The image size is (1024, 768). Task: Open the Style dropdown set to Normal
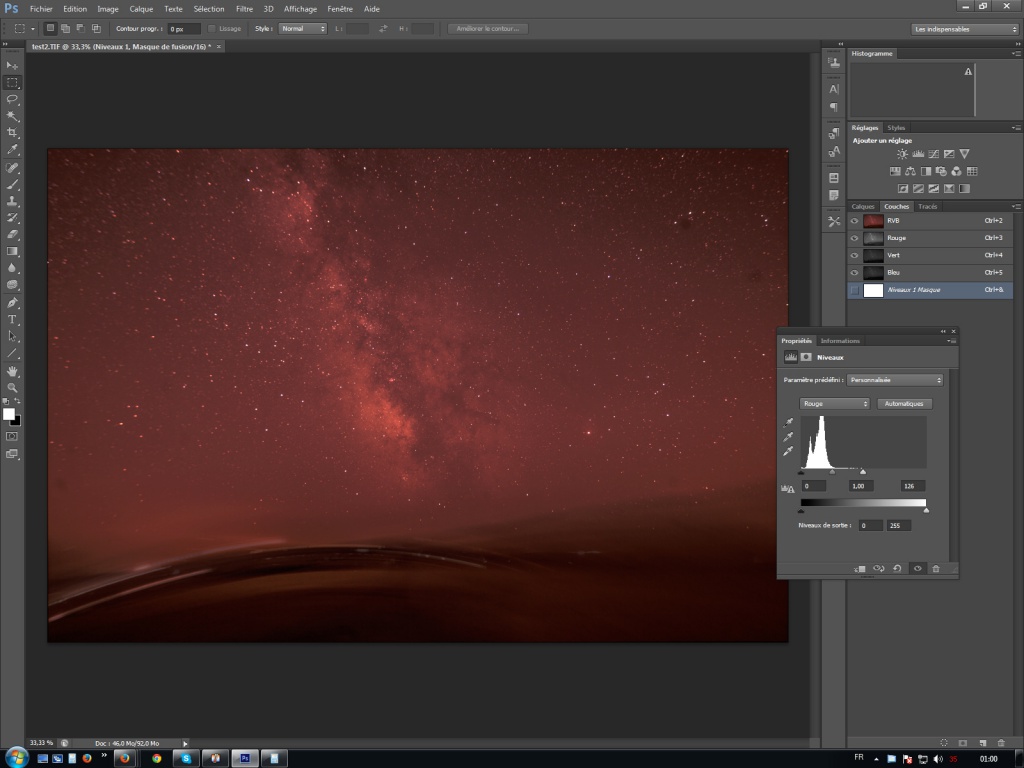[303, 29]
